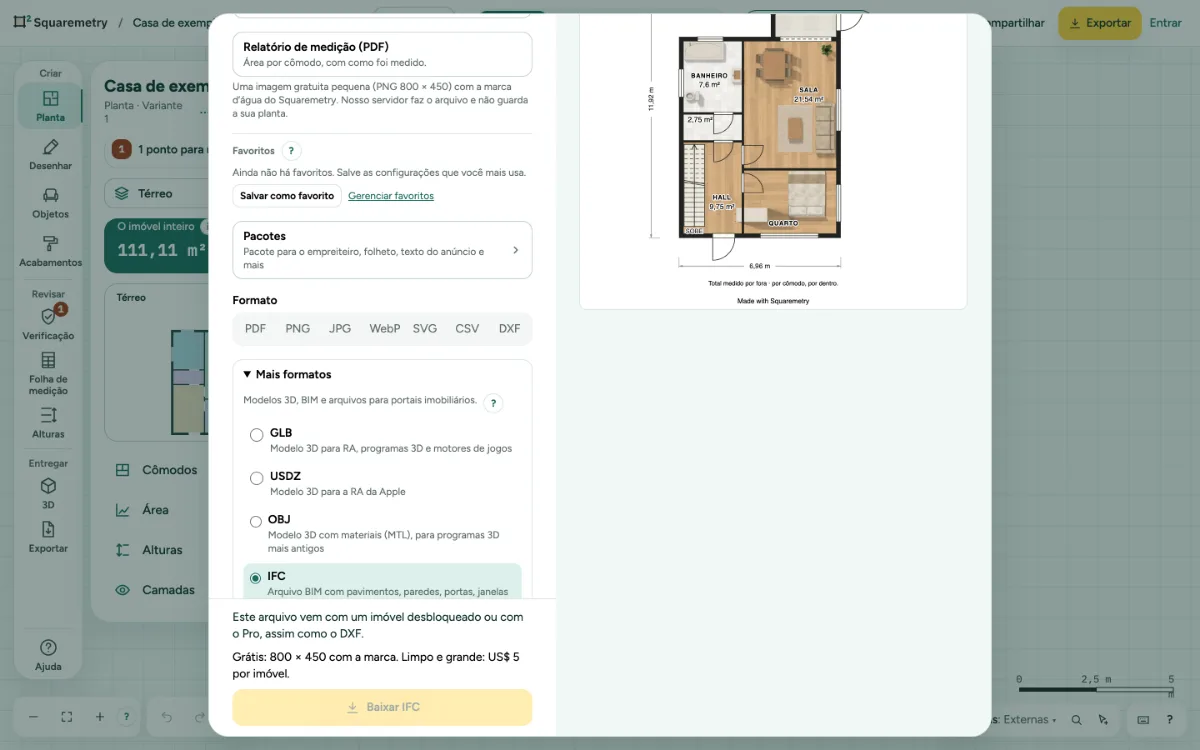Expand the Pacotes section
The height and width of the screenshot is (750, 1200).
(x=382, y=250)
